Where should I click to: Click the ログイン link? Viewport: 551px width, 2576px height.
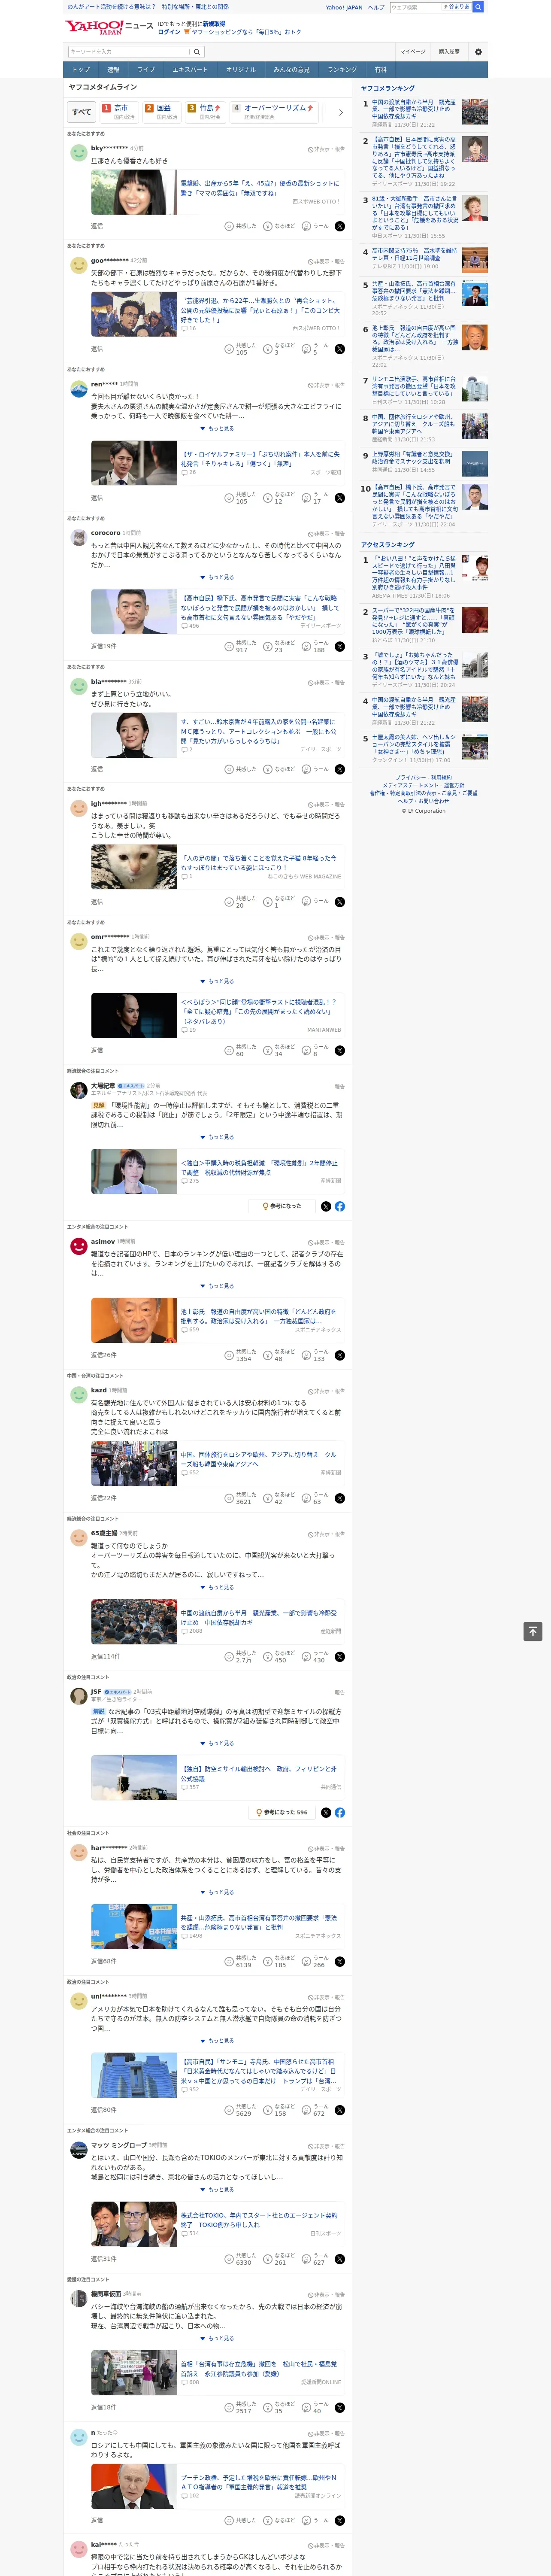point(169,32)
